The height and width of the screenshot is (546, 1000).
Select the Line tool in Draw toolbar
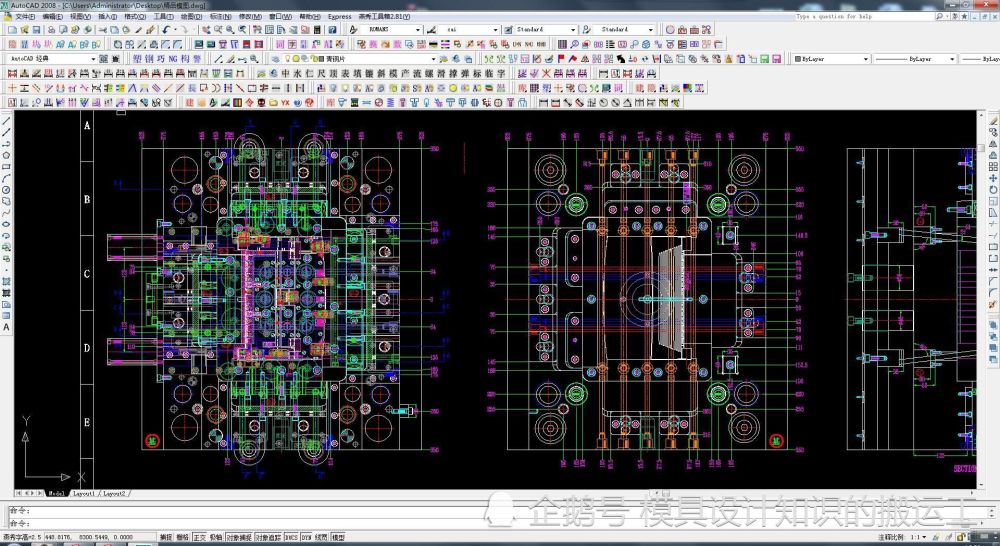pos(6,121)
